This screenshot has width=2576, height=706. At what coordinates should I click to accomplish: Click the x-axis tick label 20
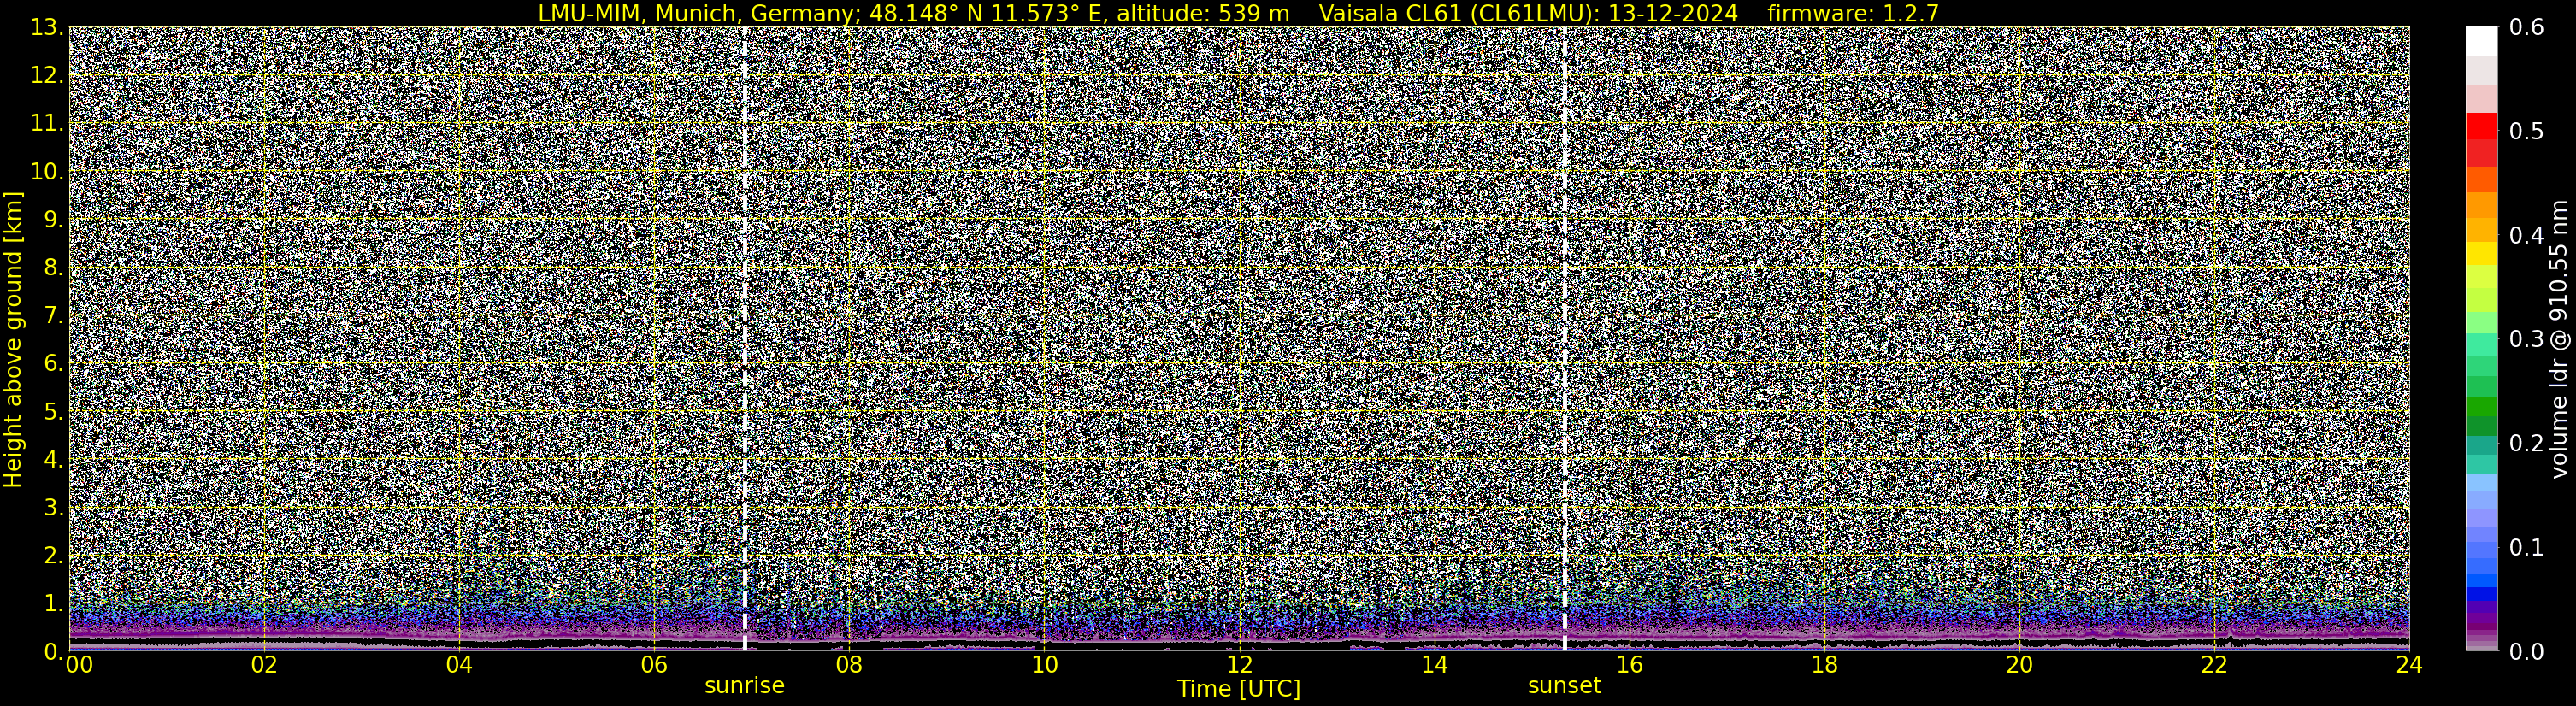click(2019, 665)
